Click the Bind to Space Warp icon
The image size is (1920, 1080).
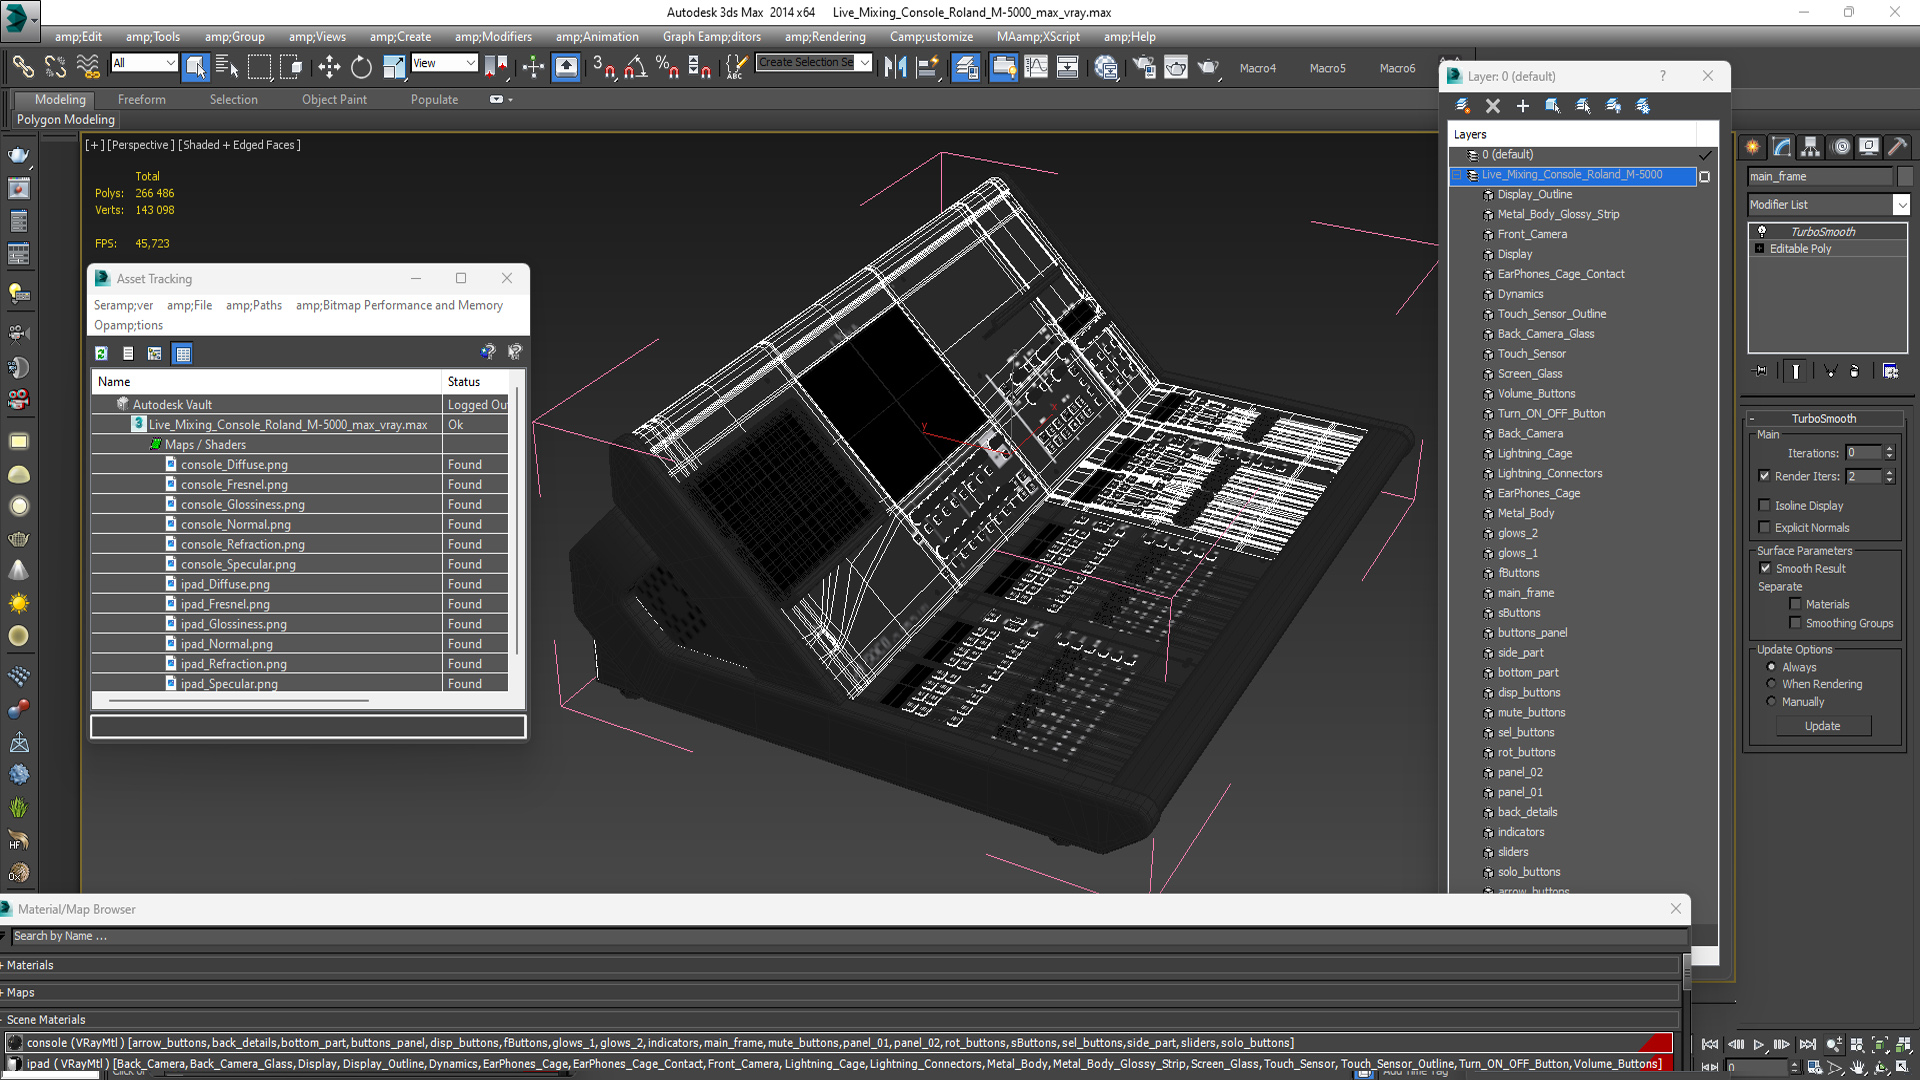(x=89, y=67)
